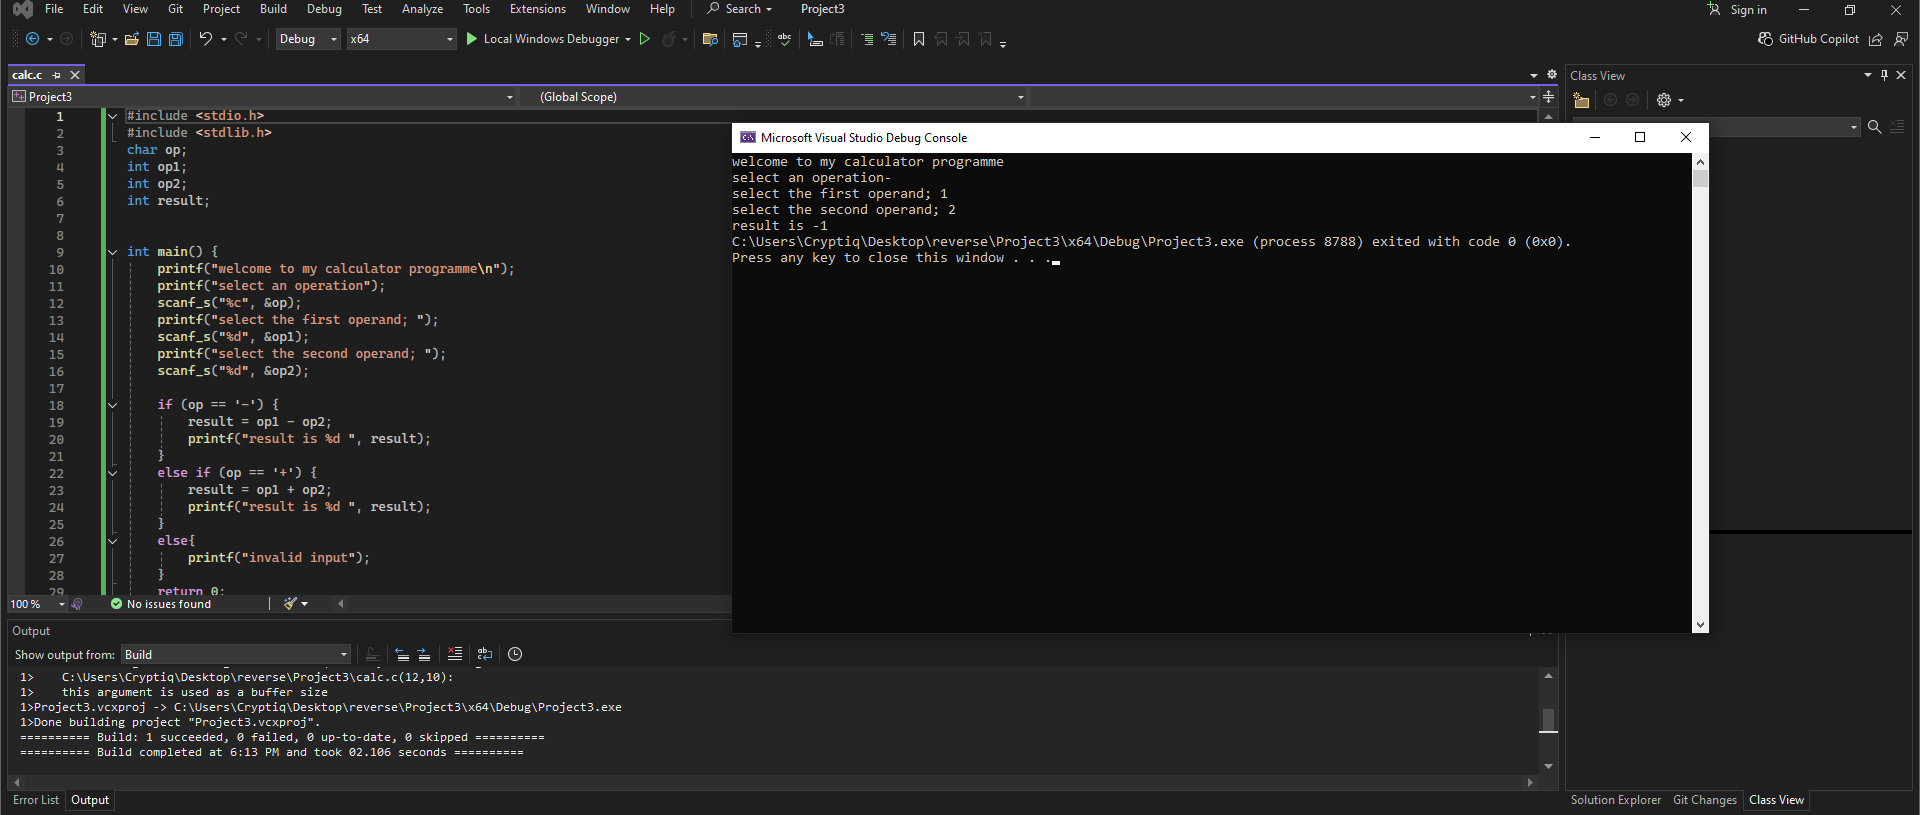Viewport: 1920px width, 815px height.
Task: Switch to Error List tab
Action: [x=36, y=800]
